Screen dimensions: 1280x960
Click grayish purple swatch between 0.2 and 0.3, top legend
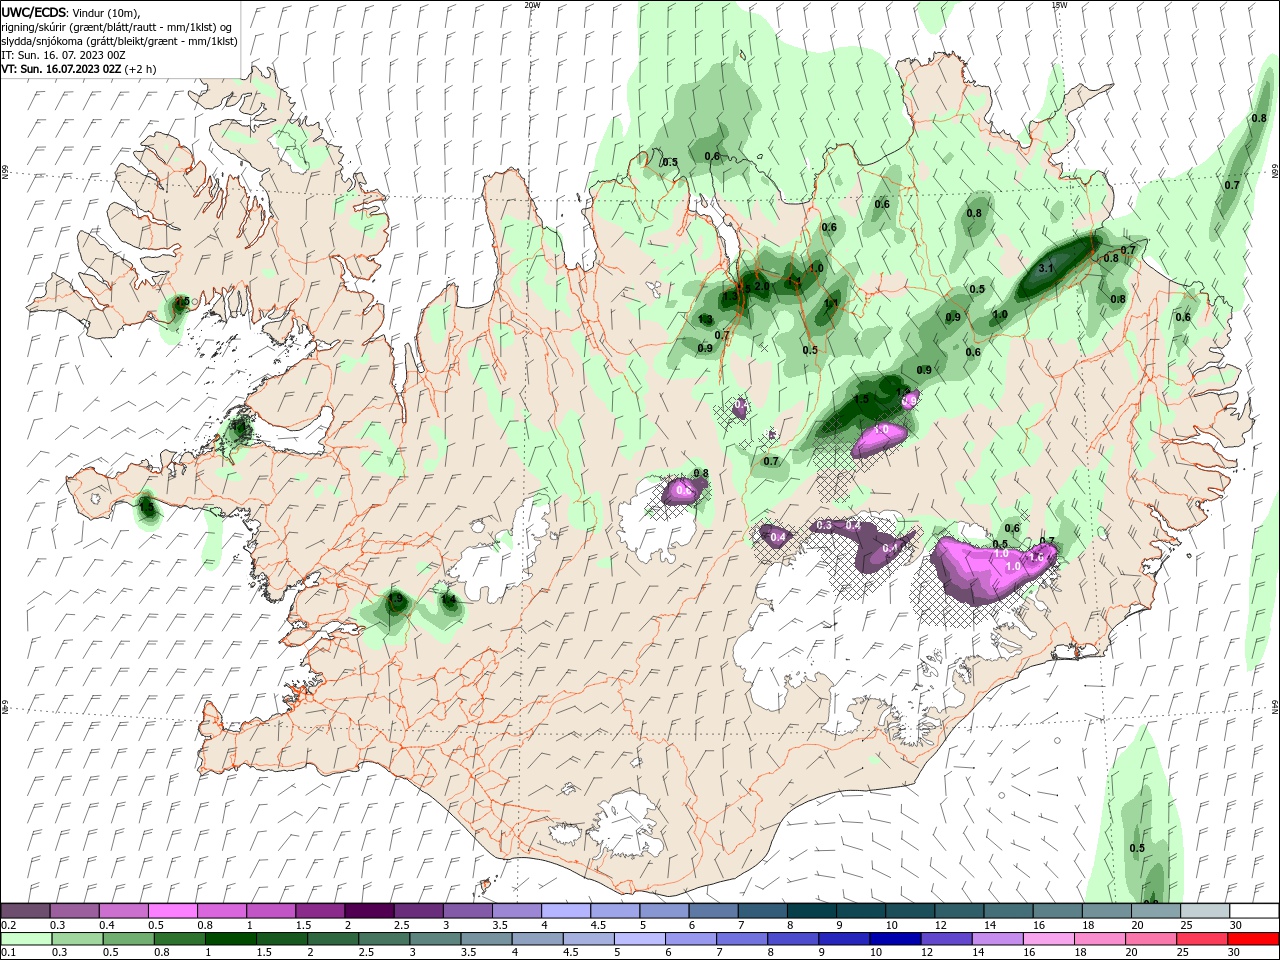pyautogui.click(x=25, y=911)
